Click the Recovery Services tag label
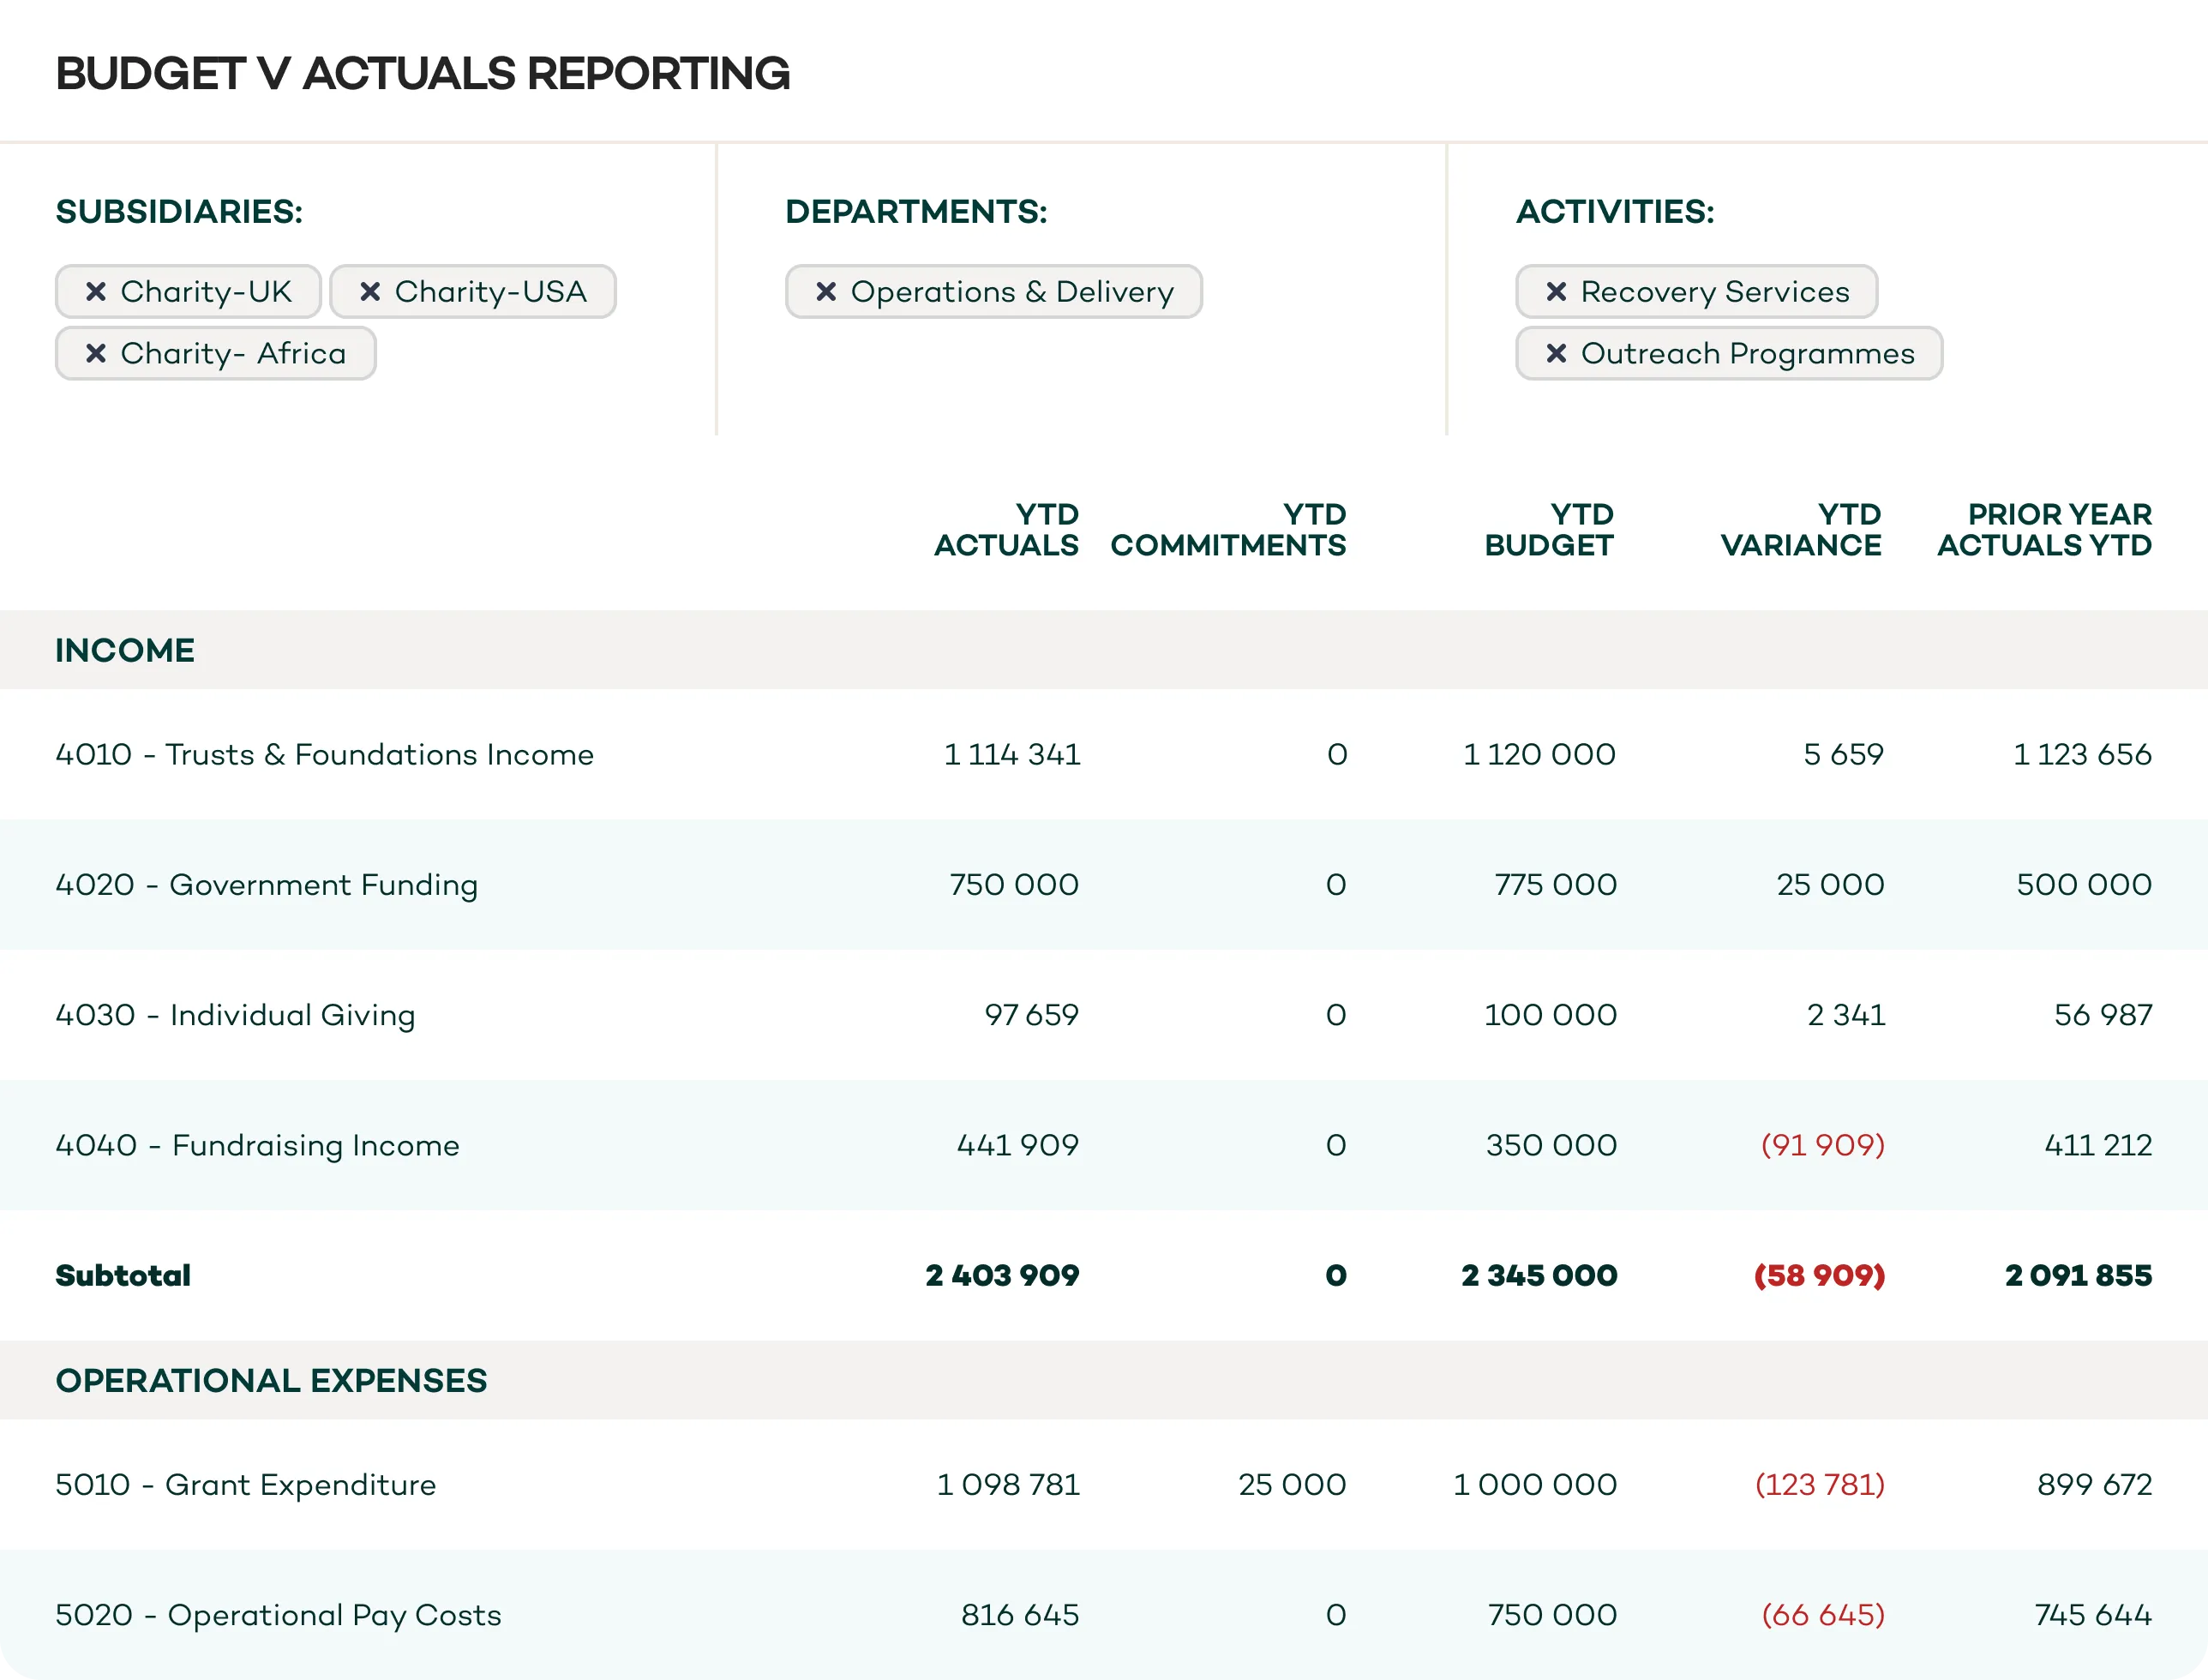The height and width of the screenshot is (1680, 2208). (x=1715, y=291)
